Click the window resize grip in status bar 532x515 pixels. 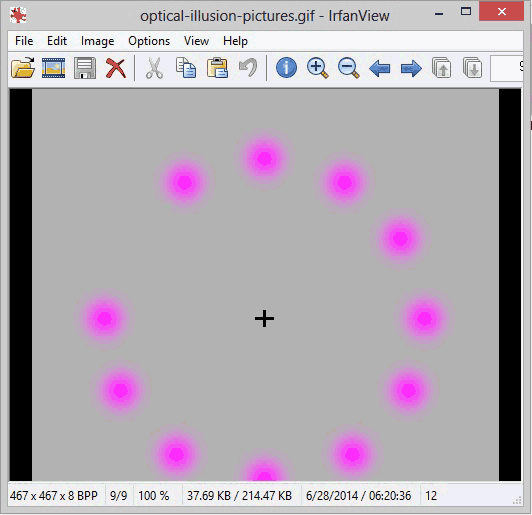pos(517,500)
